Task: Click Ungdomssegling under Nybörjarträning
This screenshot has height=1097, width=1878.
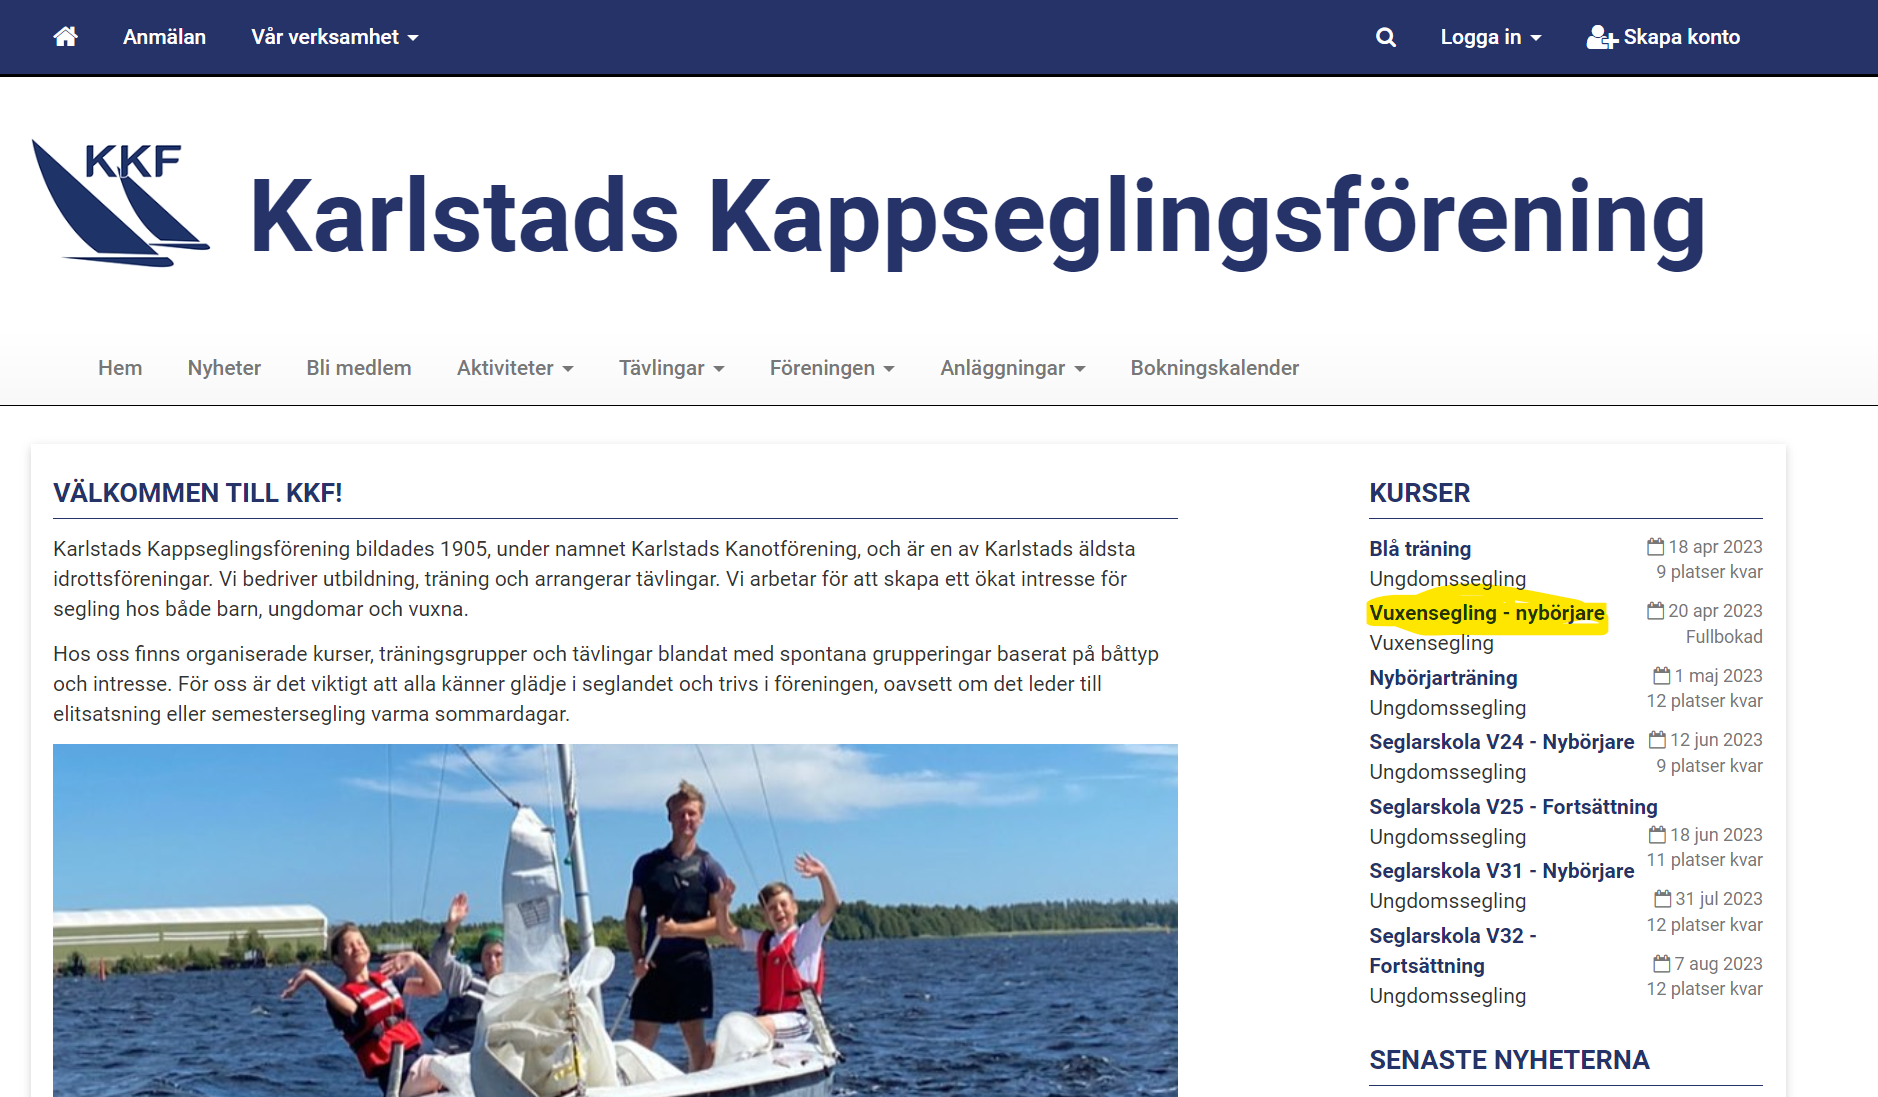Action: tap(1447, 708)
